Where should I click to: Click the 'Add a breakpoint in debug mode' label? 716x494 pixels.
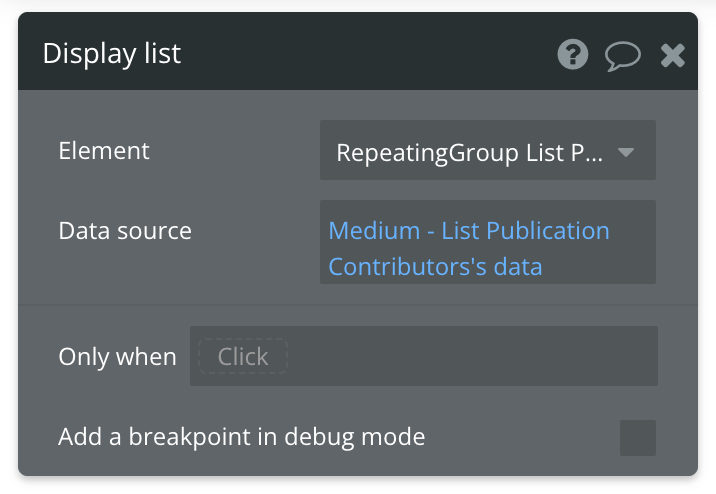241,437
